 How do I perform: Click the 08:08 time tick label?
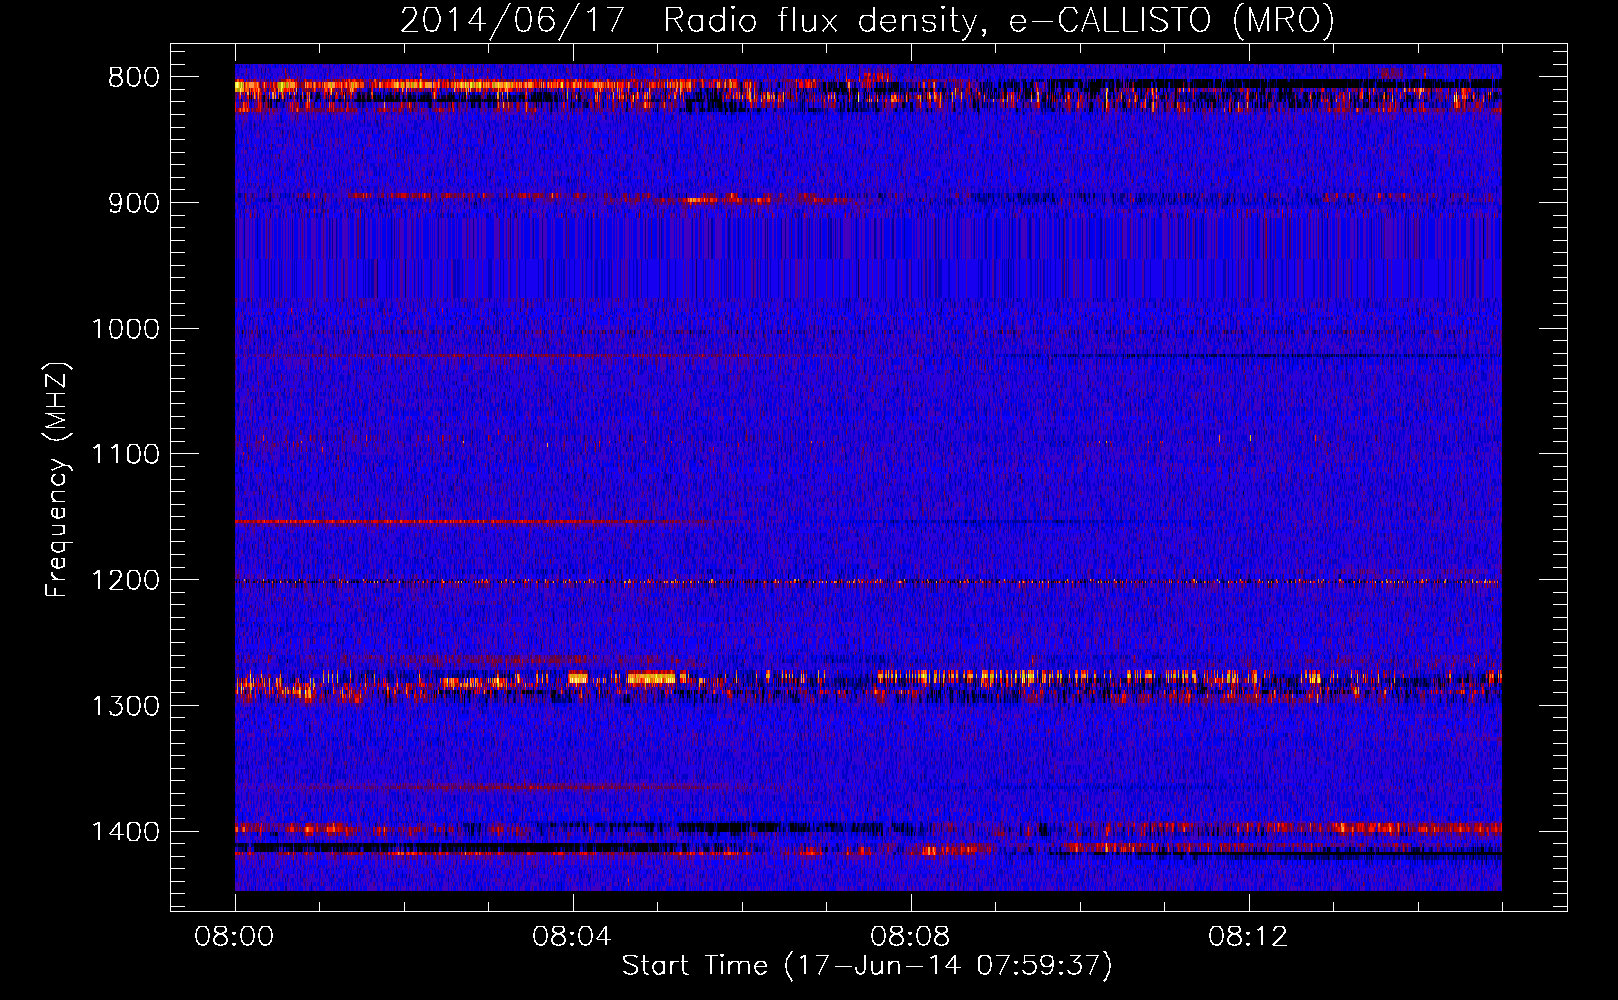[910, 937]
